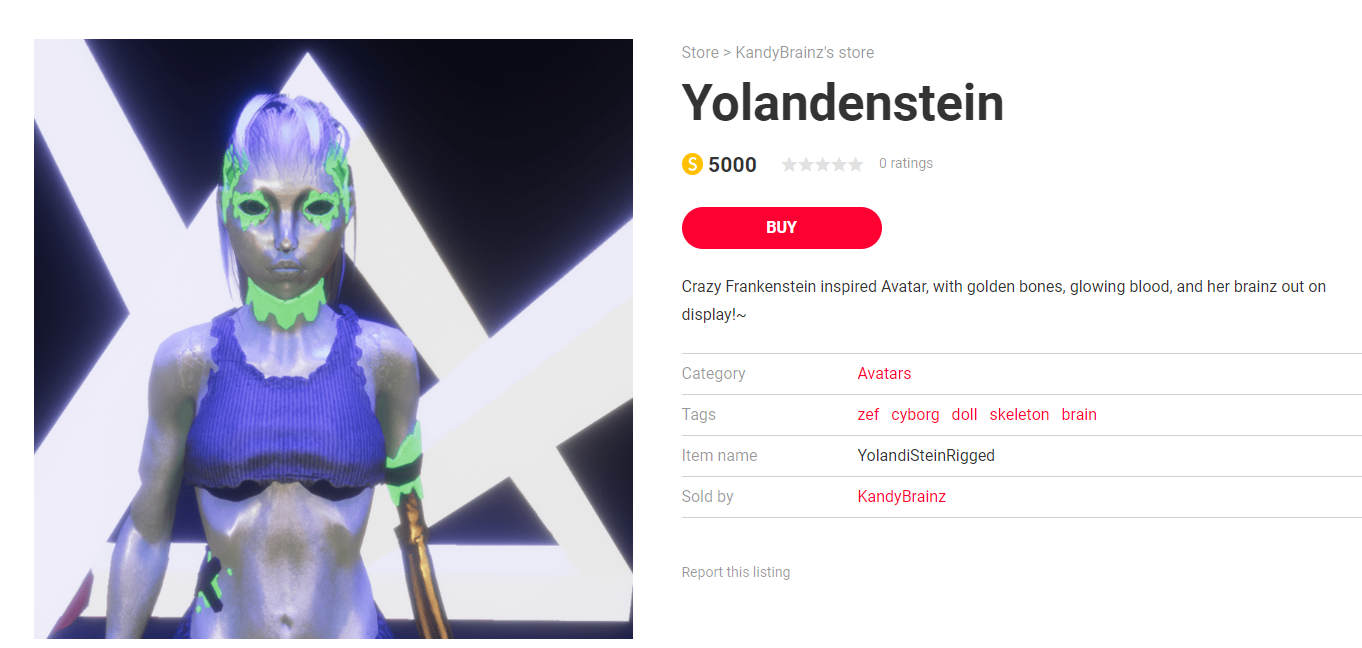1362x648 pixels.
Task: Click the item name YolandiSteinRigged
Action: point(926,455)
